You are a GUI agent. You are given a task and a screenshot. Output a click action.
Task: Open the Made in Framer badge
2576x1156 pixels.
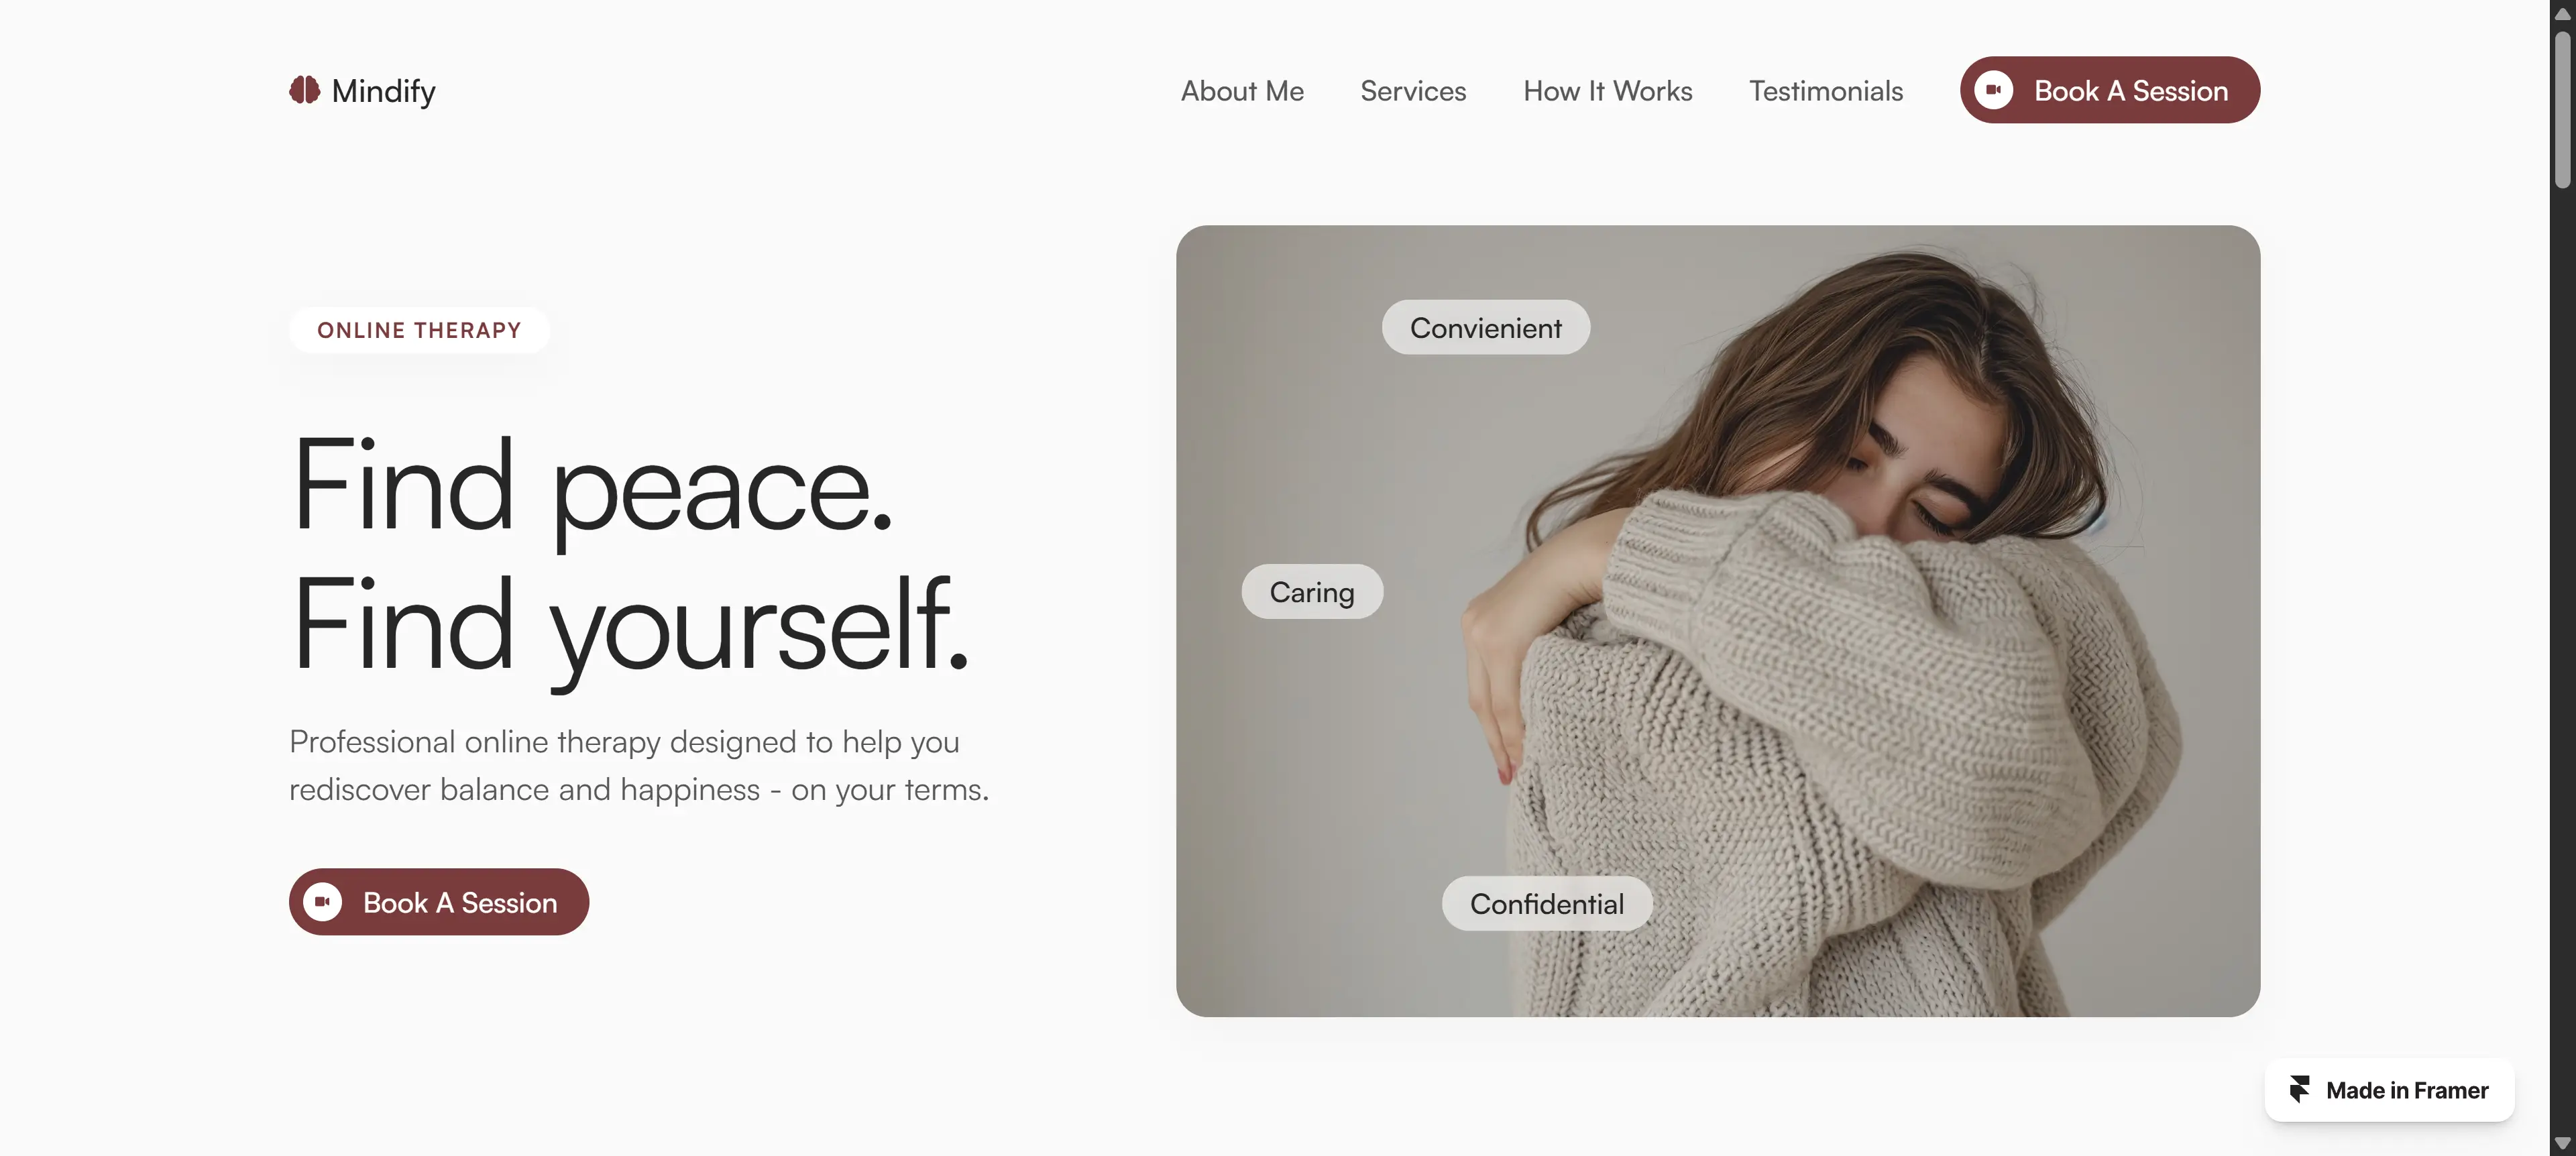pos(2389,1090)
